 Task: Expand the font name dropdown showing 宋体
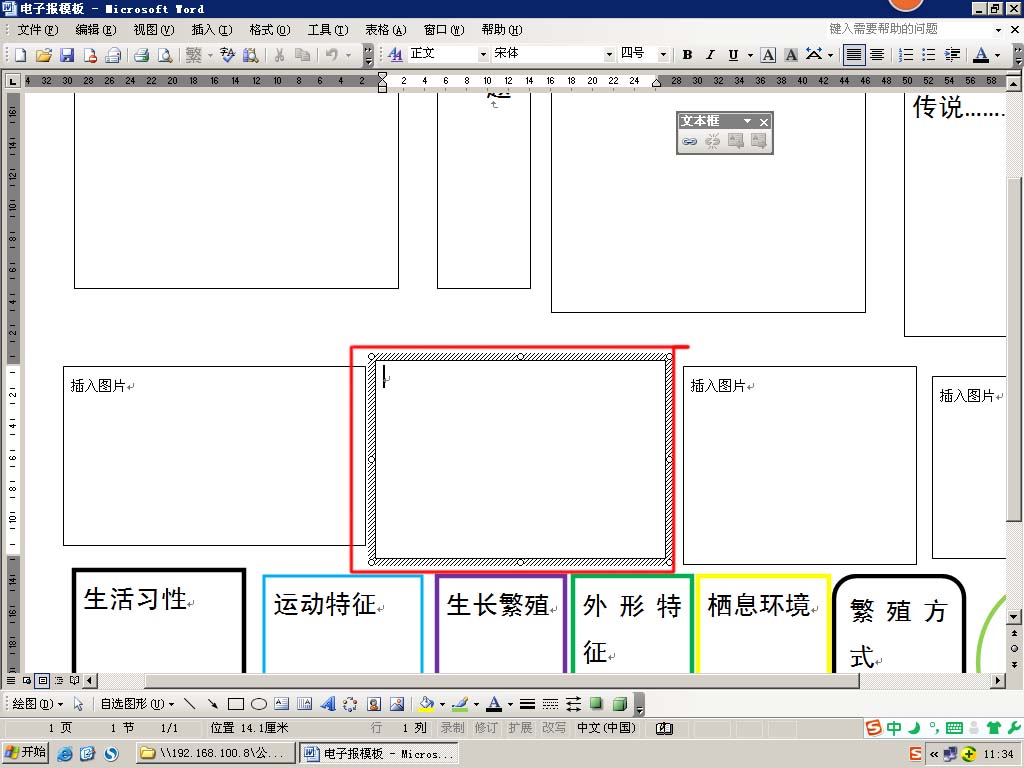[x=608, y=55]
